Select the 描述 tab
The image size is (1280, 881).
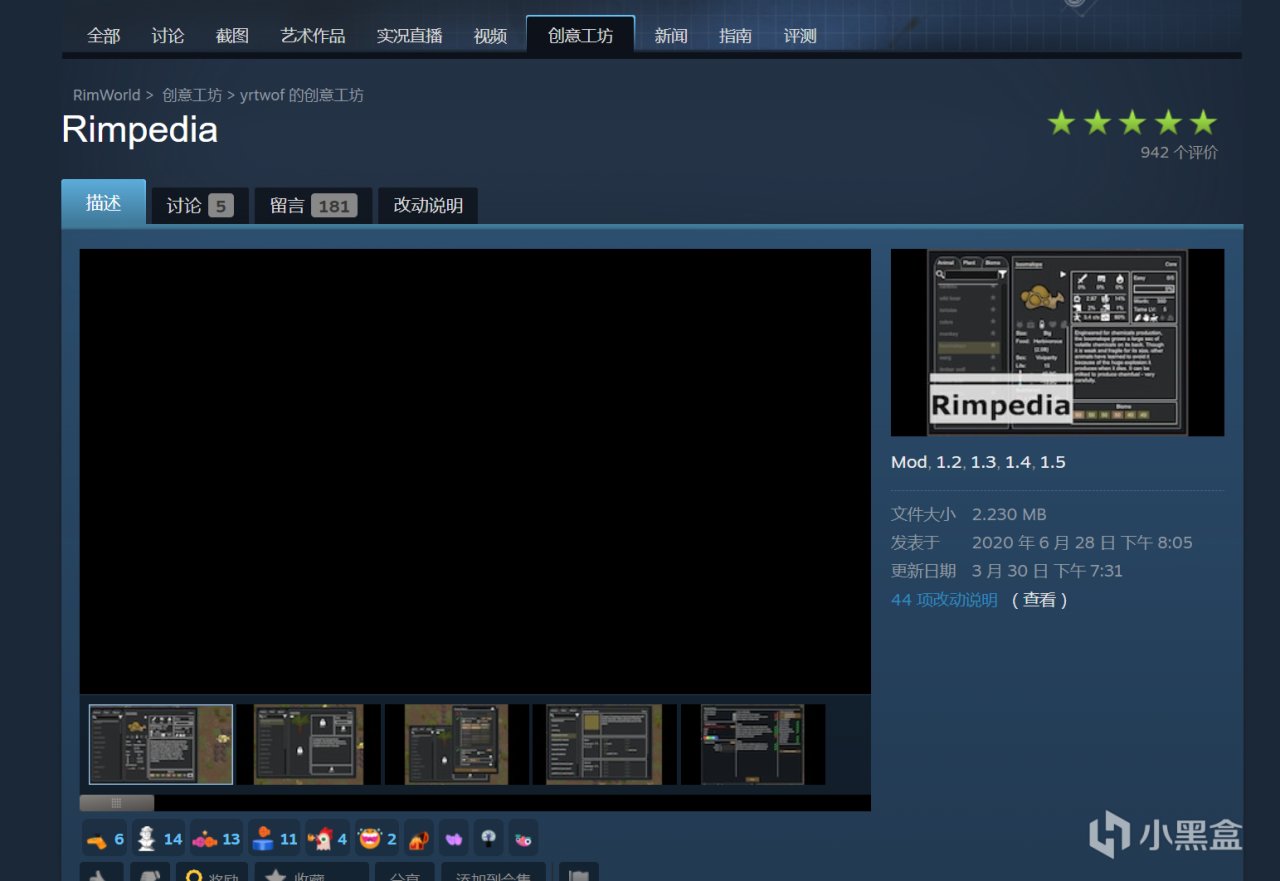tap(103, 203)
